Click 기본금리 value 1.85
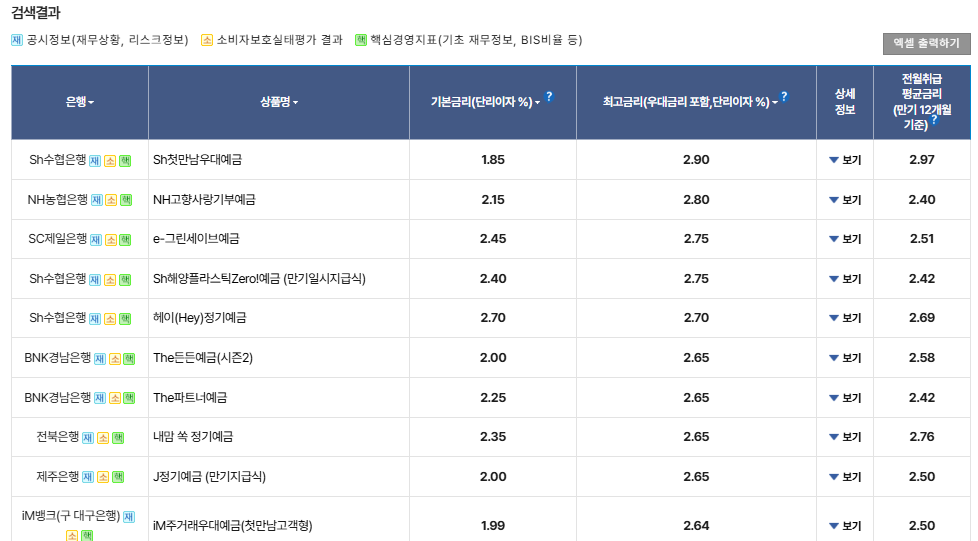978x541 pixels. (x=493, y=160)
